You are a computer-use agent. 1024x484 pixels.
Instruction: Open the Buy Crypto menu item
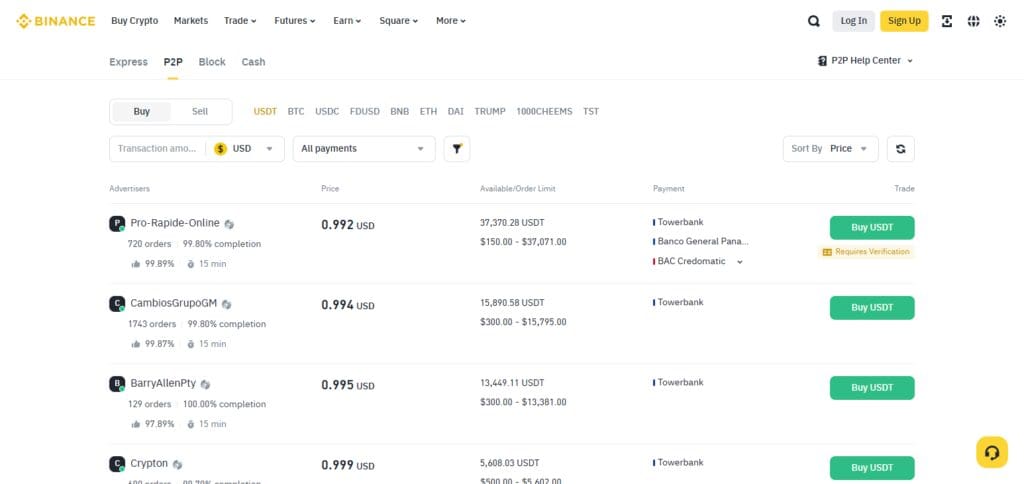pos(135,21)
